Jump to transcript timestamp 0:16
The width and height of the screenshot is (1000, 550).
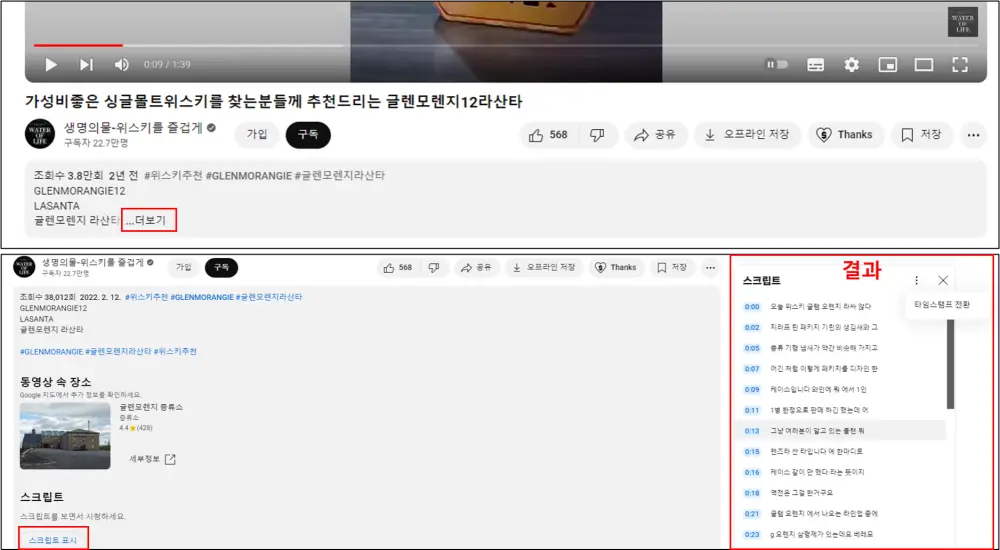[x=752, y=472]
